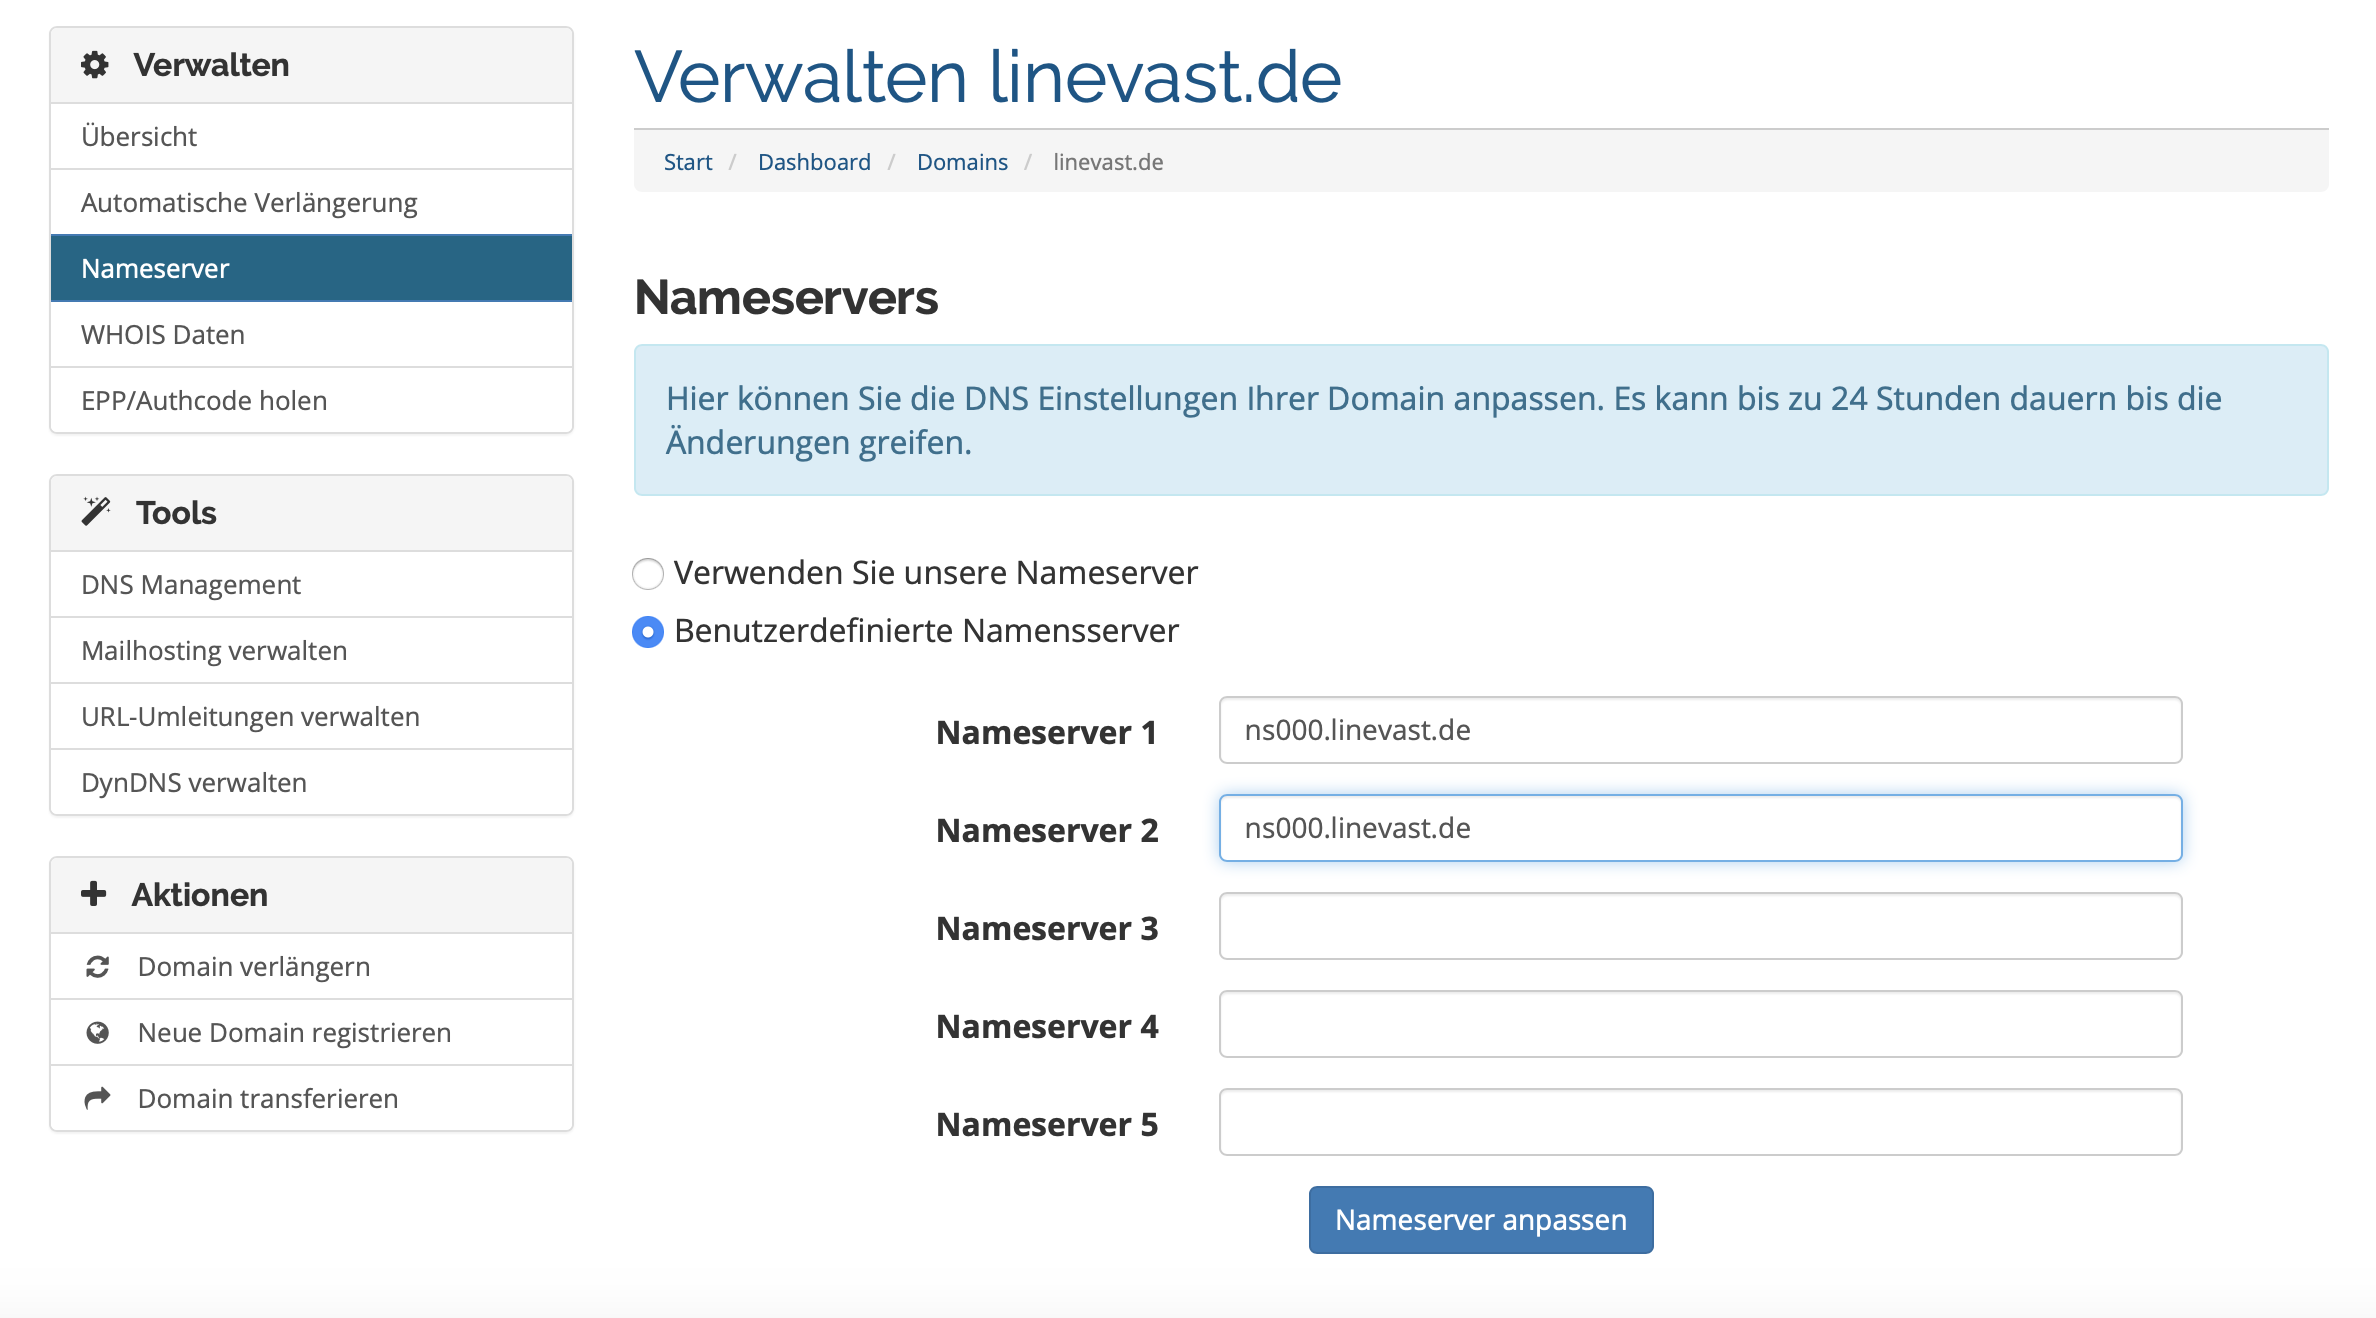This screenshot has width=2376, height=1318.
Task: Go to Dashboard in the breadcrumb
Action: (814, 162)
